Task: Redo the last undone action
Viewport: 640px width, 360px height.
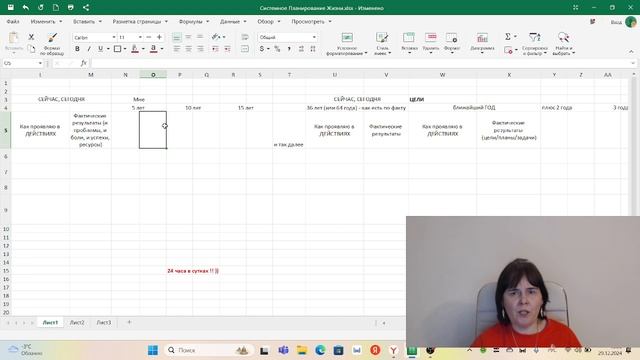Action: point(40,7)
